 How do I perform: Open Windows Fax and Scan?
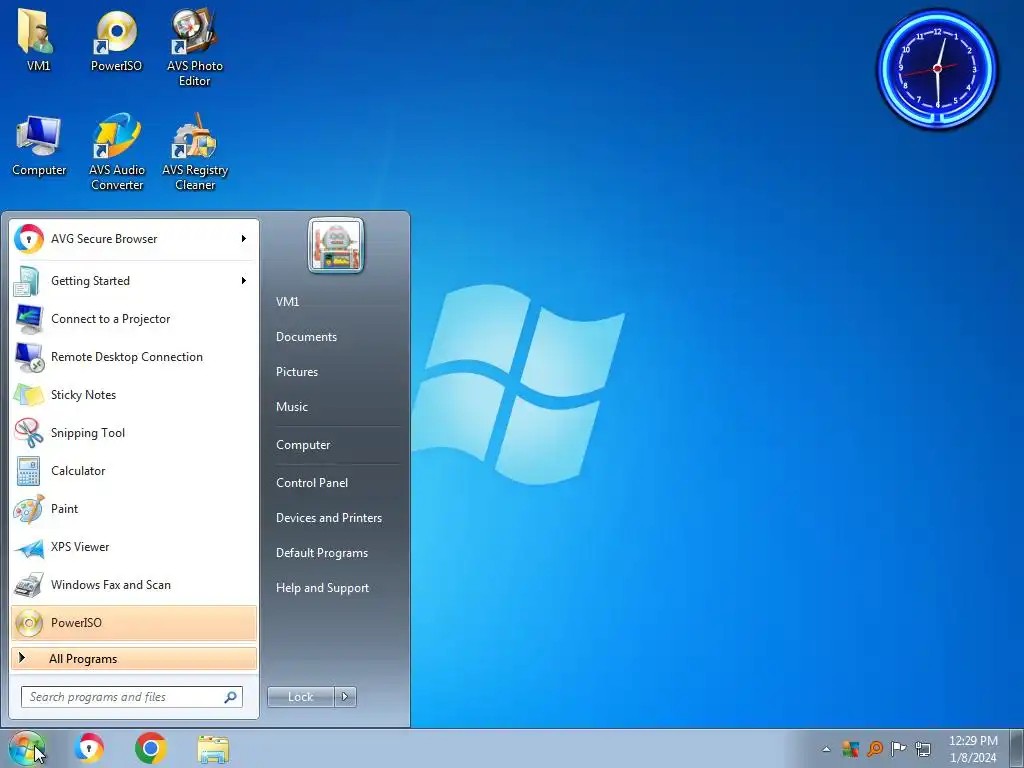(x=134, y=584)
